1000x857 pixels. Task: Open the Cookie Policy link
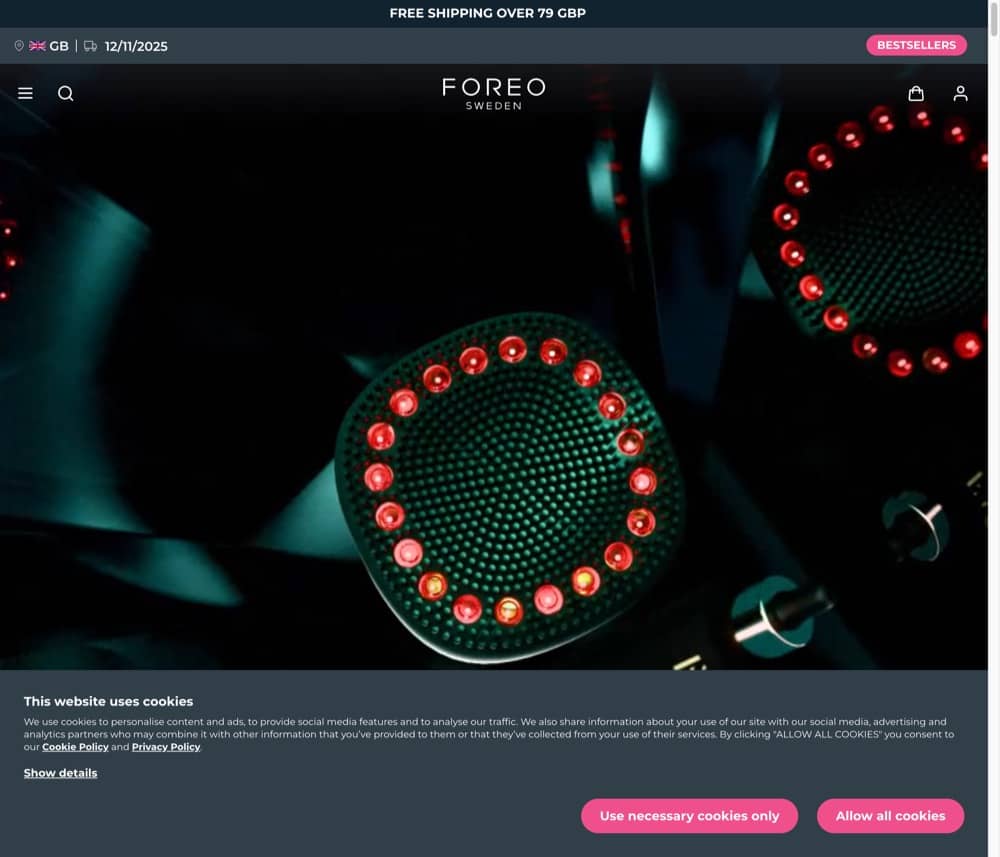[x=75, y=747]
